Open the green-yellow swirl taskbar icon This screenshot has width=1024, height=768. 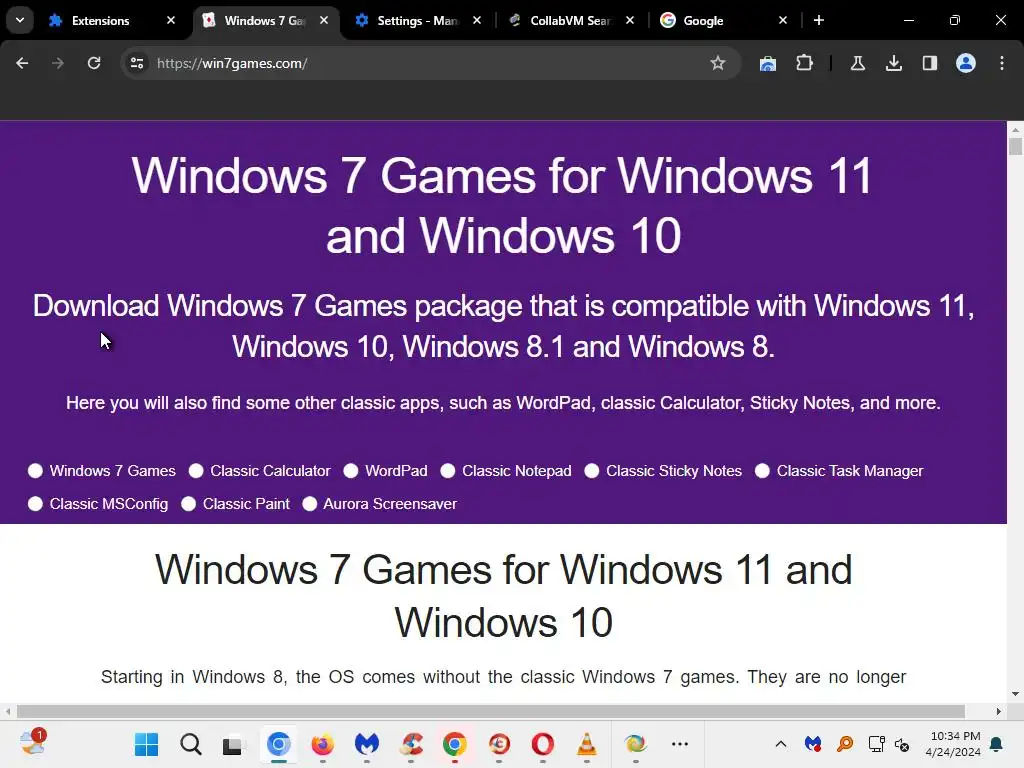pyautogui.click(x=635, y=744)
